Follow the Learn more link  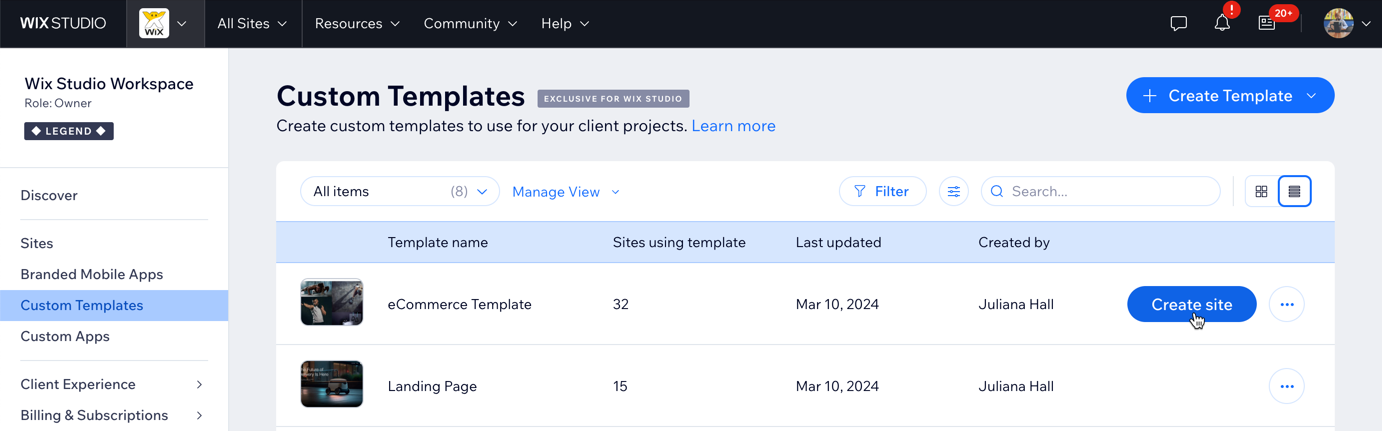coord(733,126)
